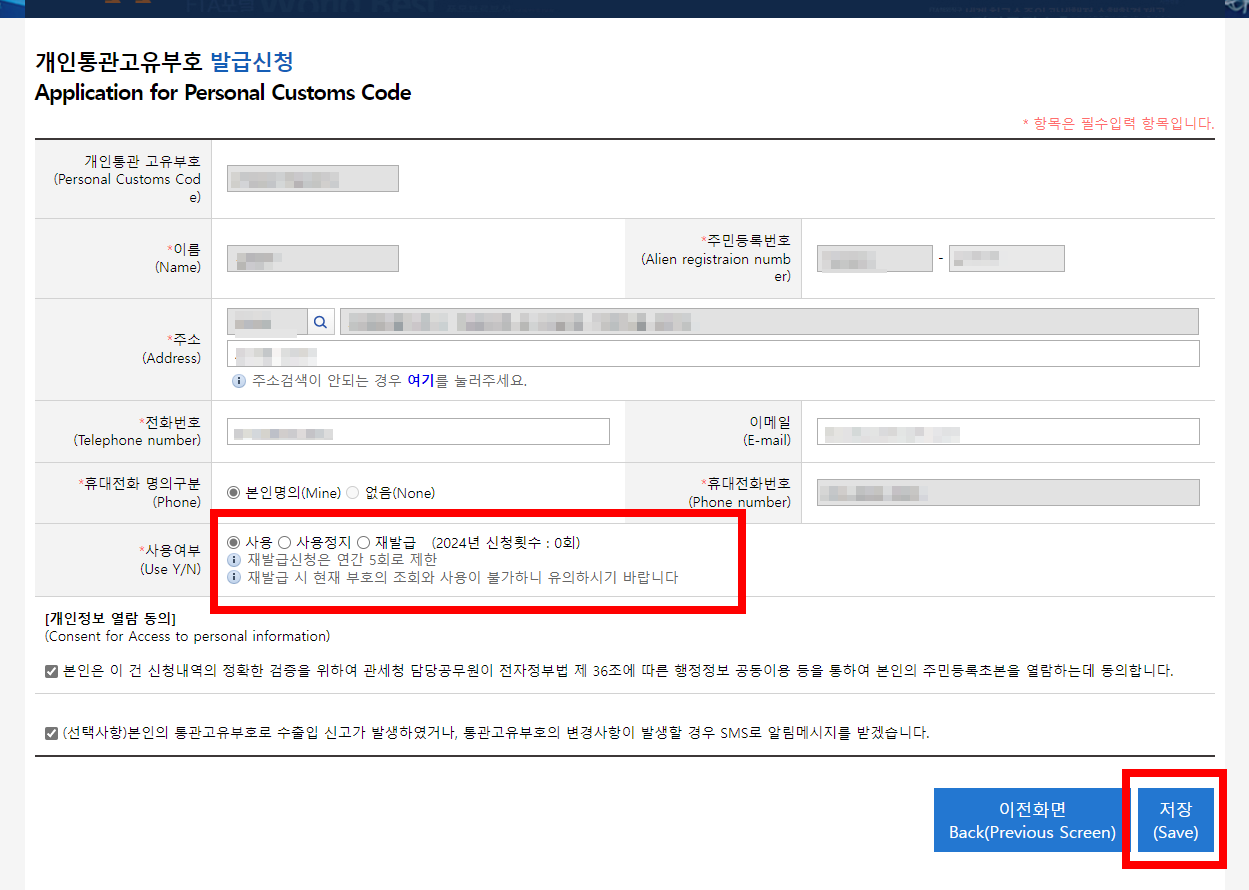Click the Personal Customs Code field
This screenshot has height=890, width=1249.
point(313,178)
